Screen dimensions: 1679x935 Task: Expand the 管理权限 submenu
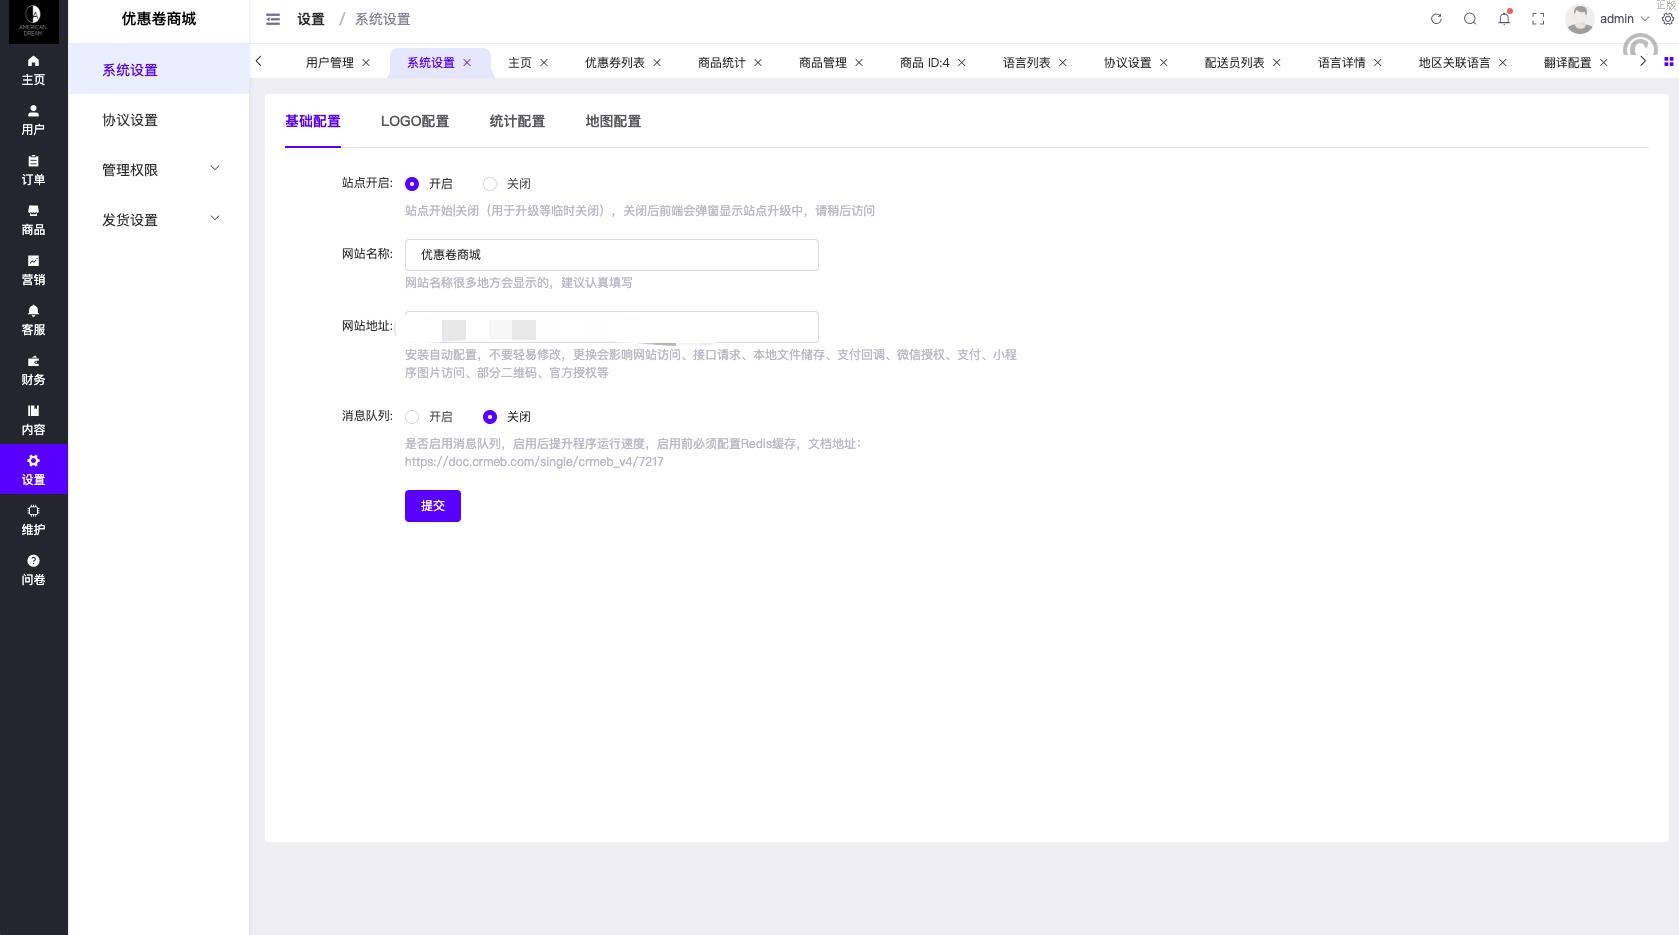tap(159, 170)
